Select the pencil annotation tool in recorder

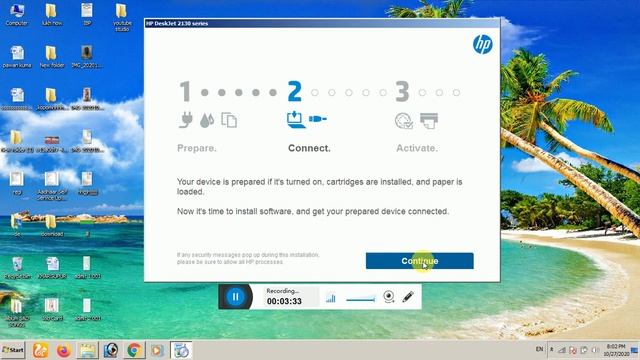point(408,297)
